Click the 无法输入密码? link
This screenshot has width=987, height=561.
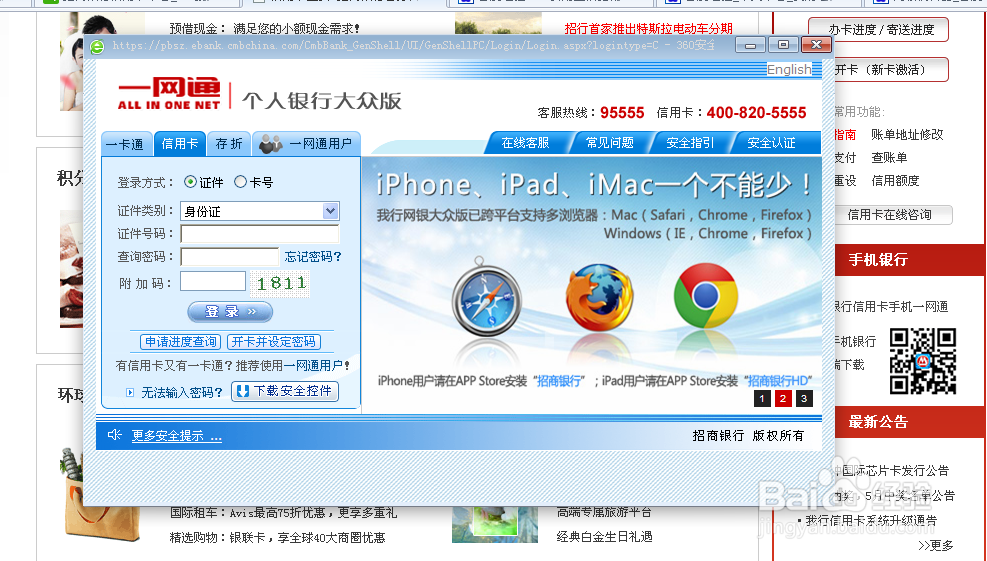(181, 393)
